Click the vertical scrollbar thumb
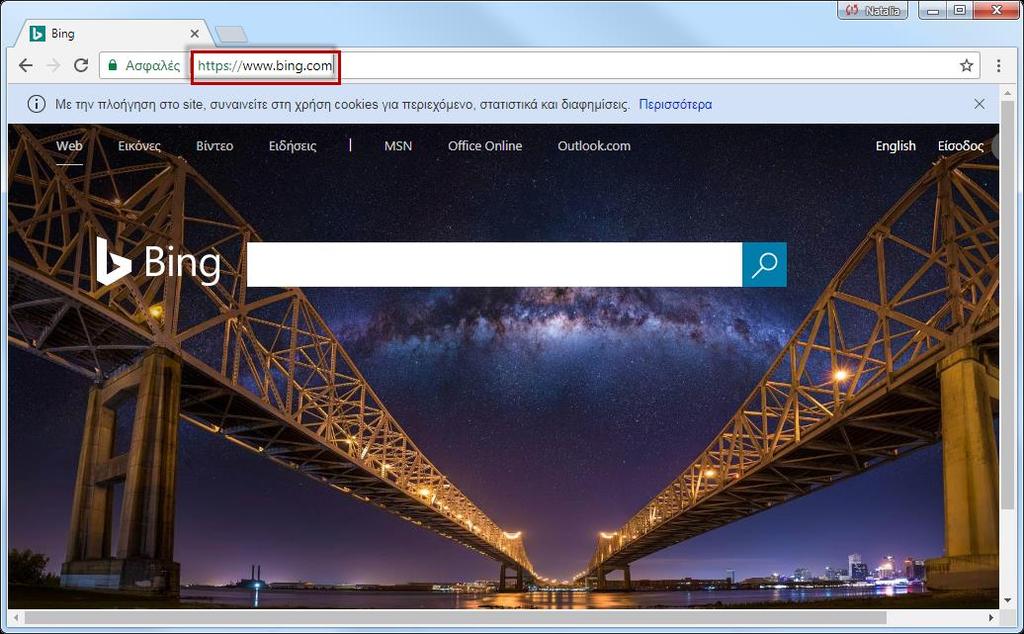Image resolution: width=1024 pixels, height=634 pixels. (1006, 306)
